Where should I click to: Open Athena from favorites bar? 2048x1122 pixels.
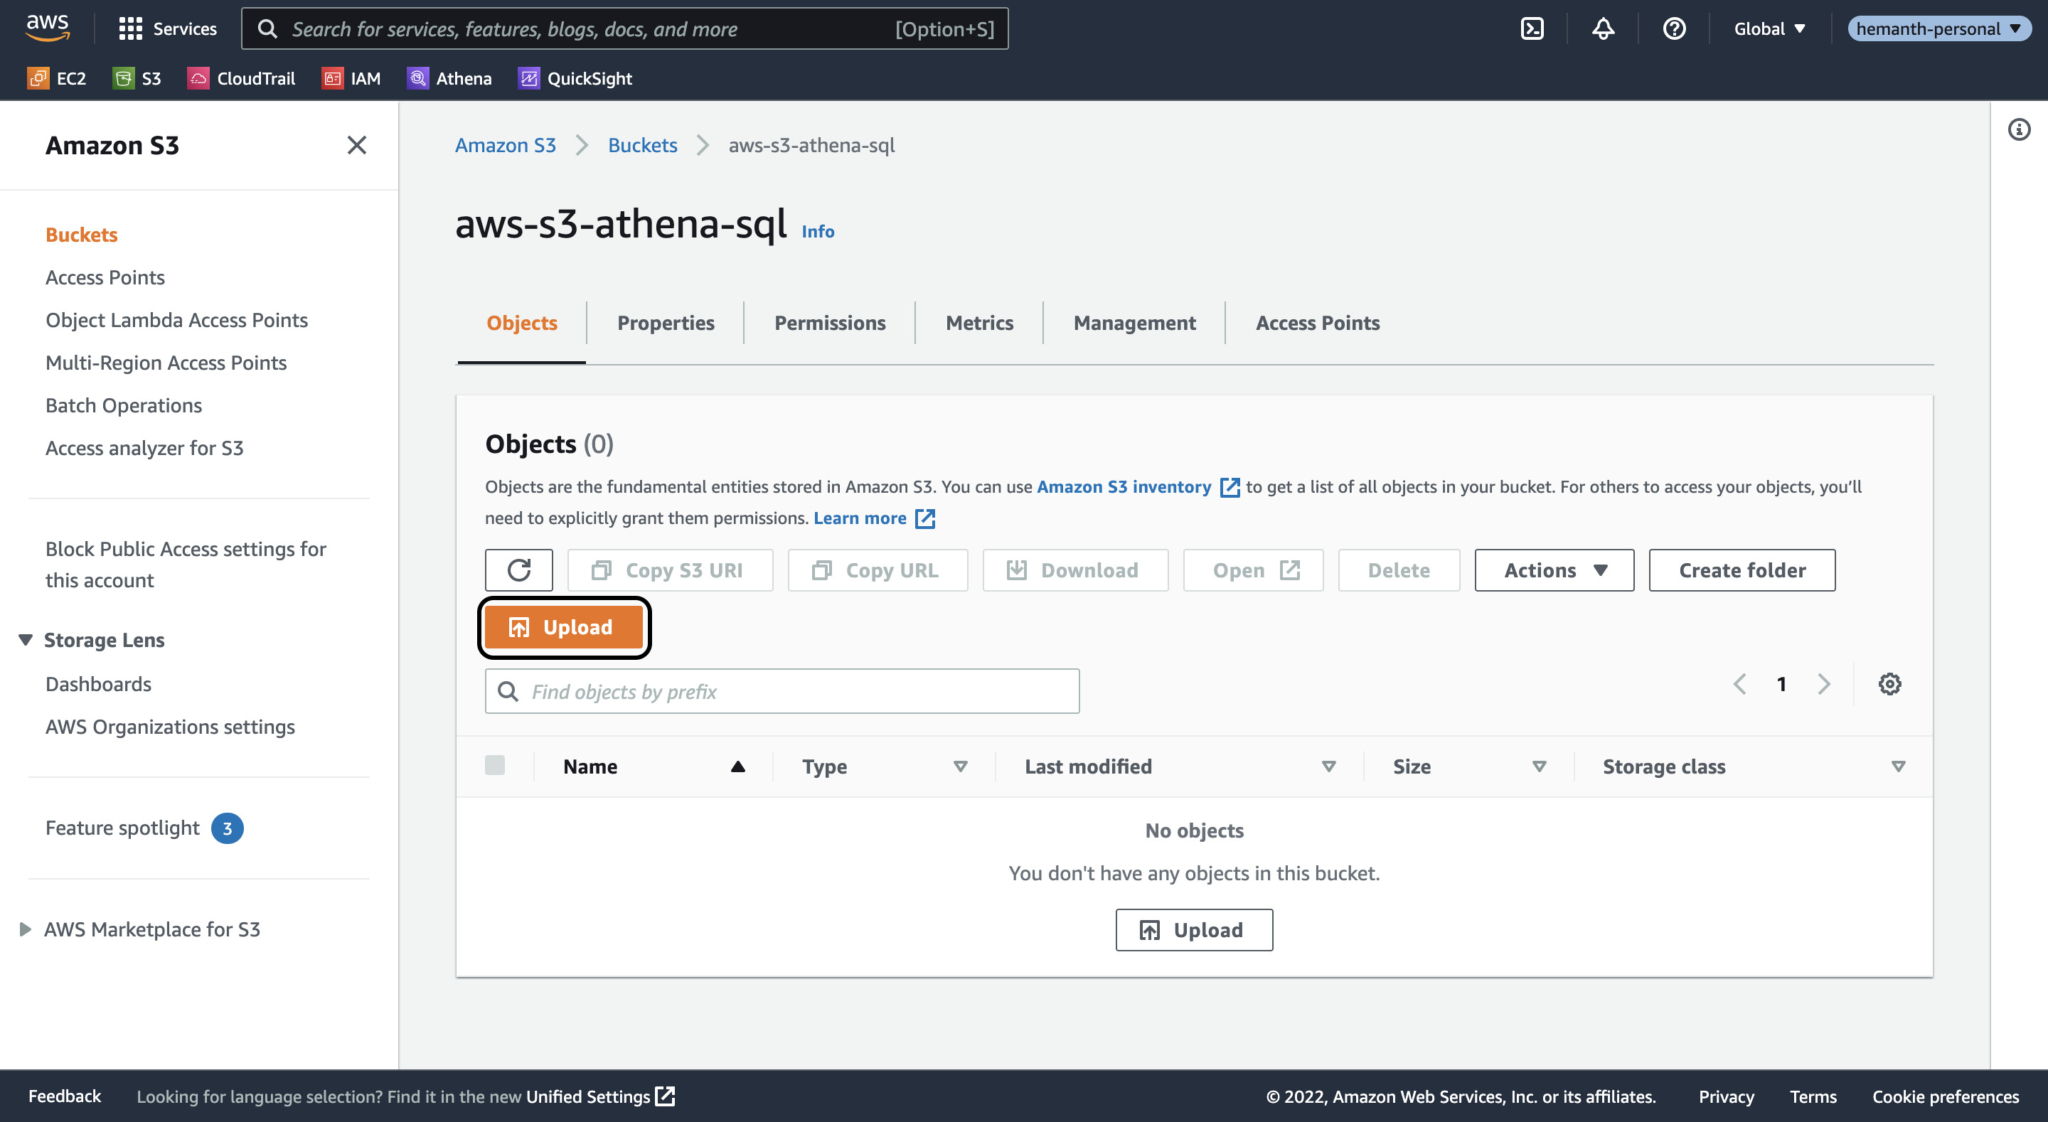449,78
